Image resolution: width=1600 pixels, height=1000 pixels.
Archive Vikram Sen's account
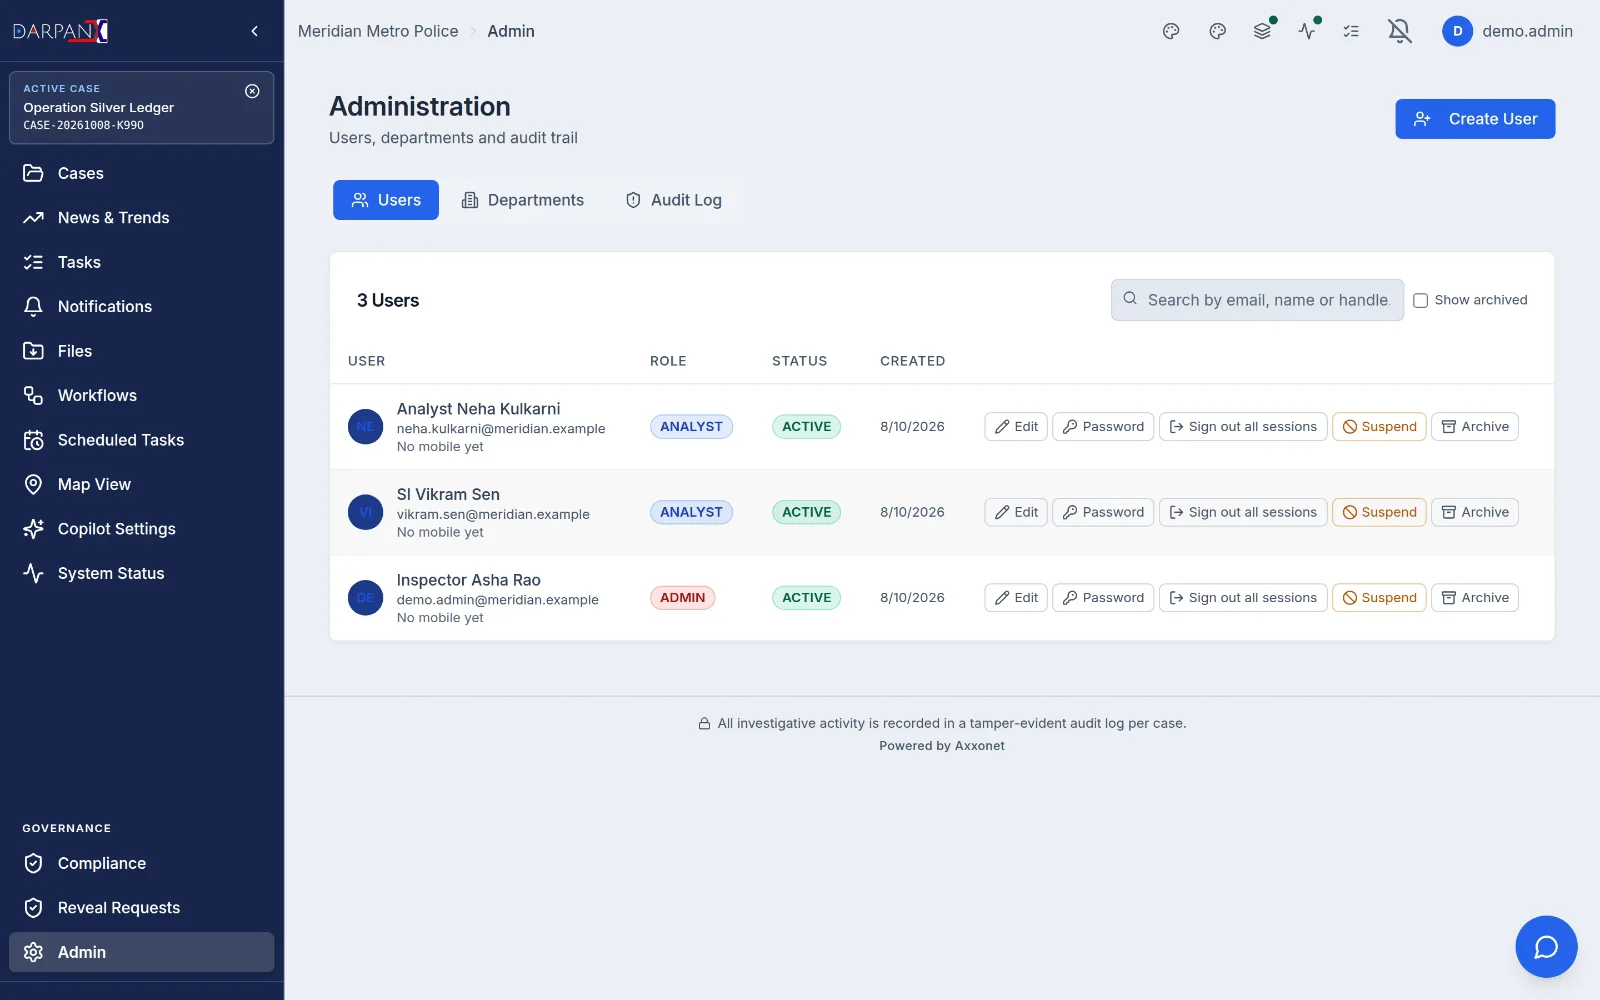[1475, 512]
